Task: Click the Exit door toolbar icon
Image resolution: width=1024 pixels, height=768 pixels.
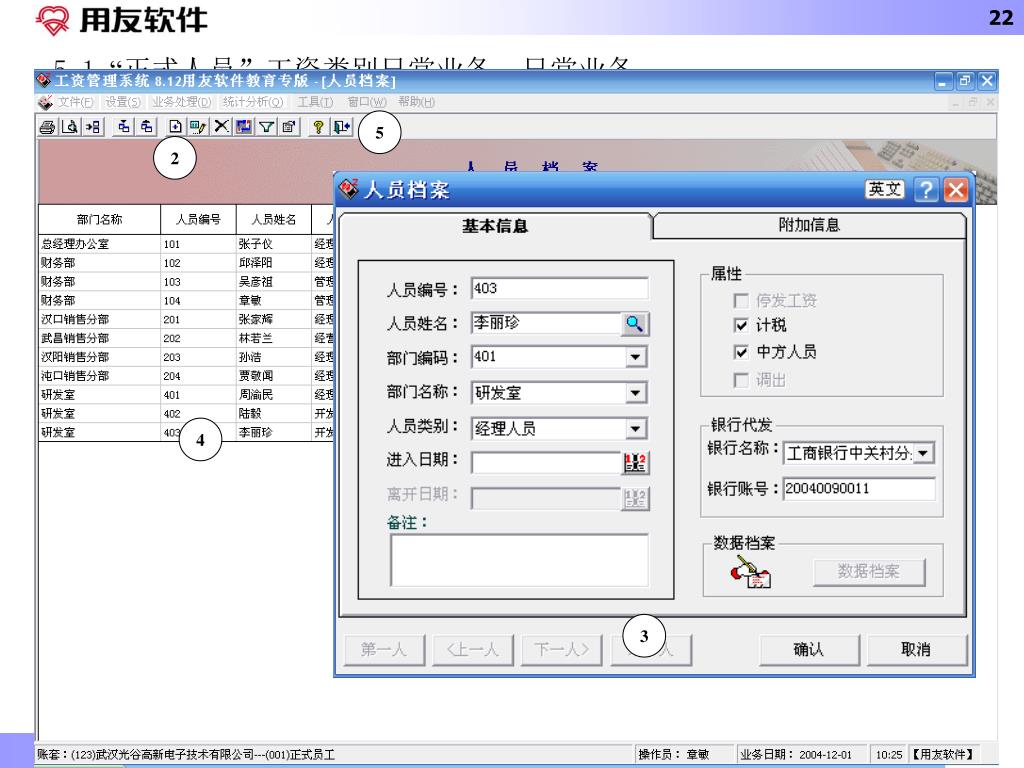Action: coord(342,127)
